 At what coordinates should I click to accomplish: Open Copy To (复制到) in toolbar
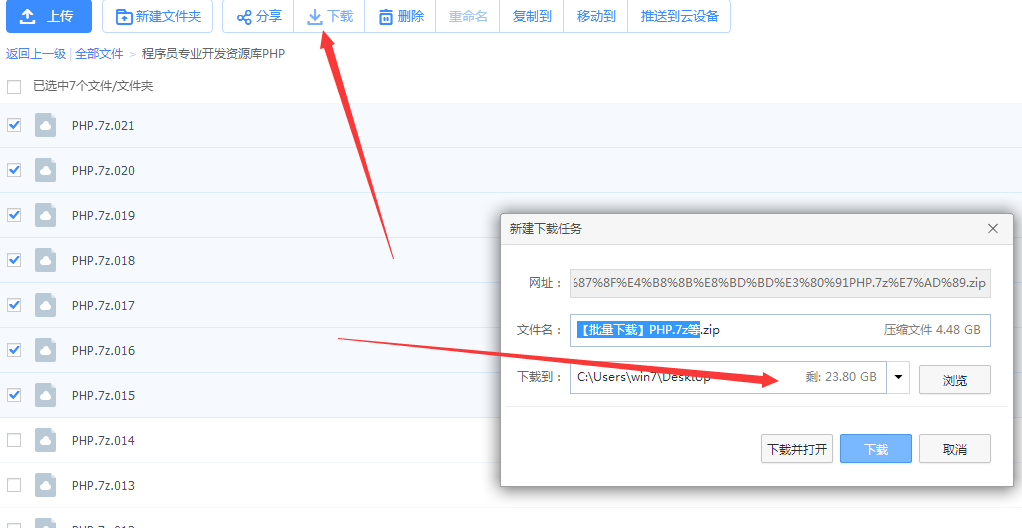[532, 16]
